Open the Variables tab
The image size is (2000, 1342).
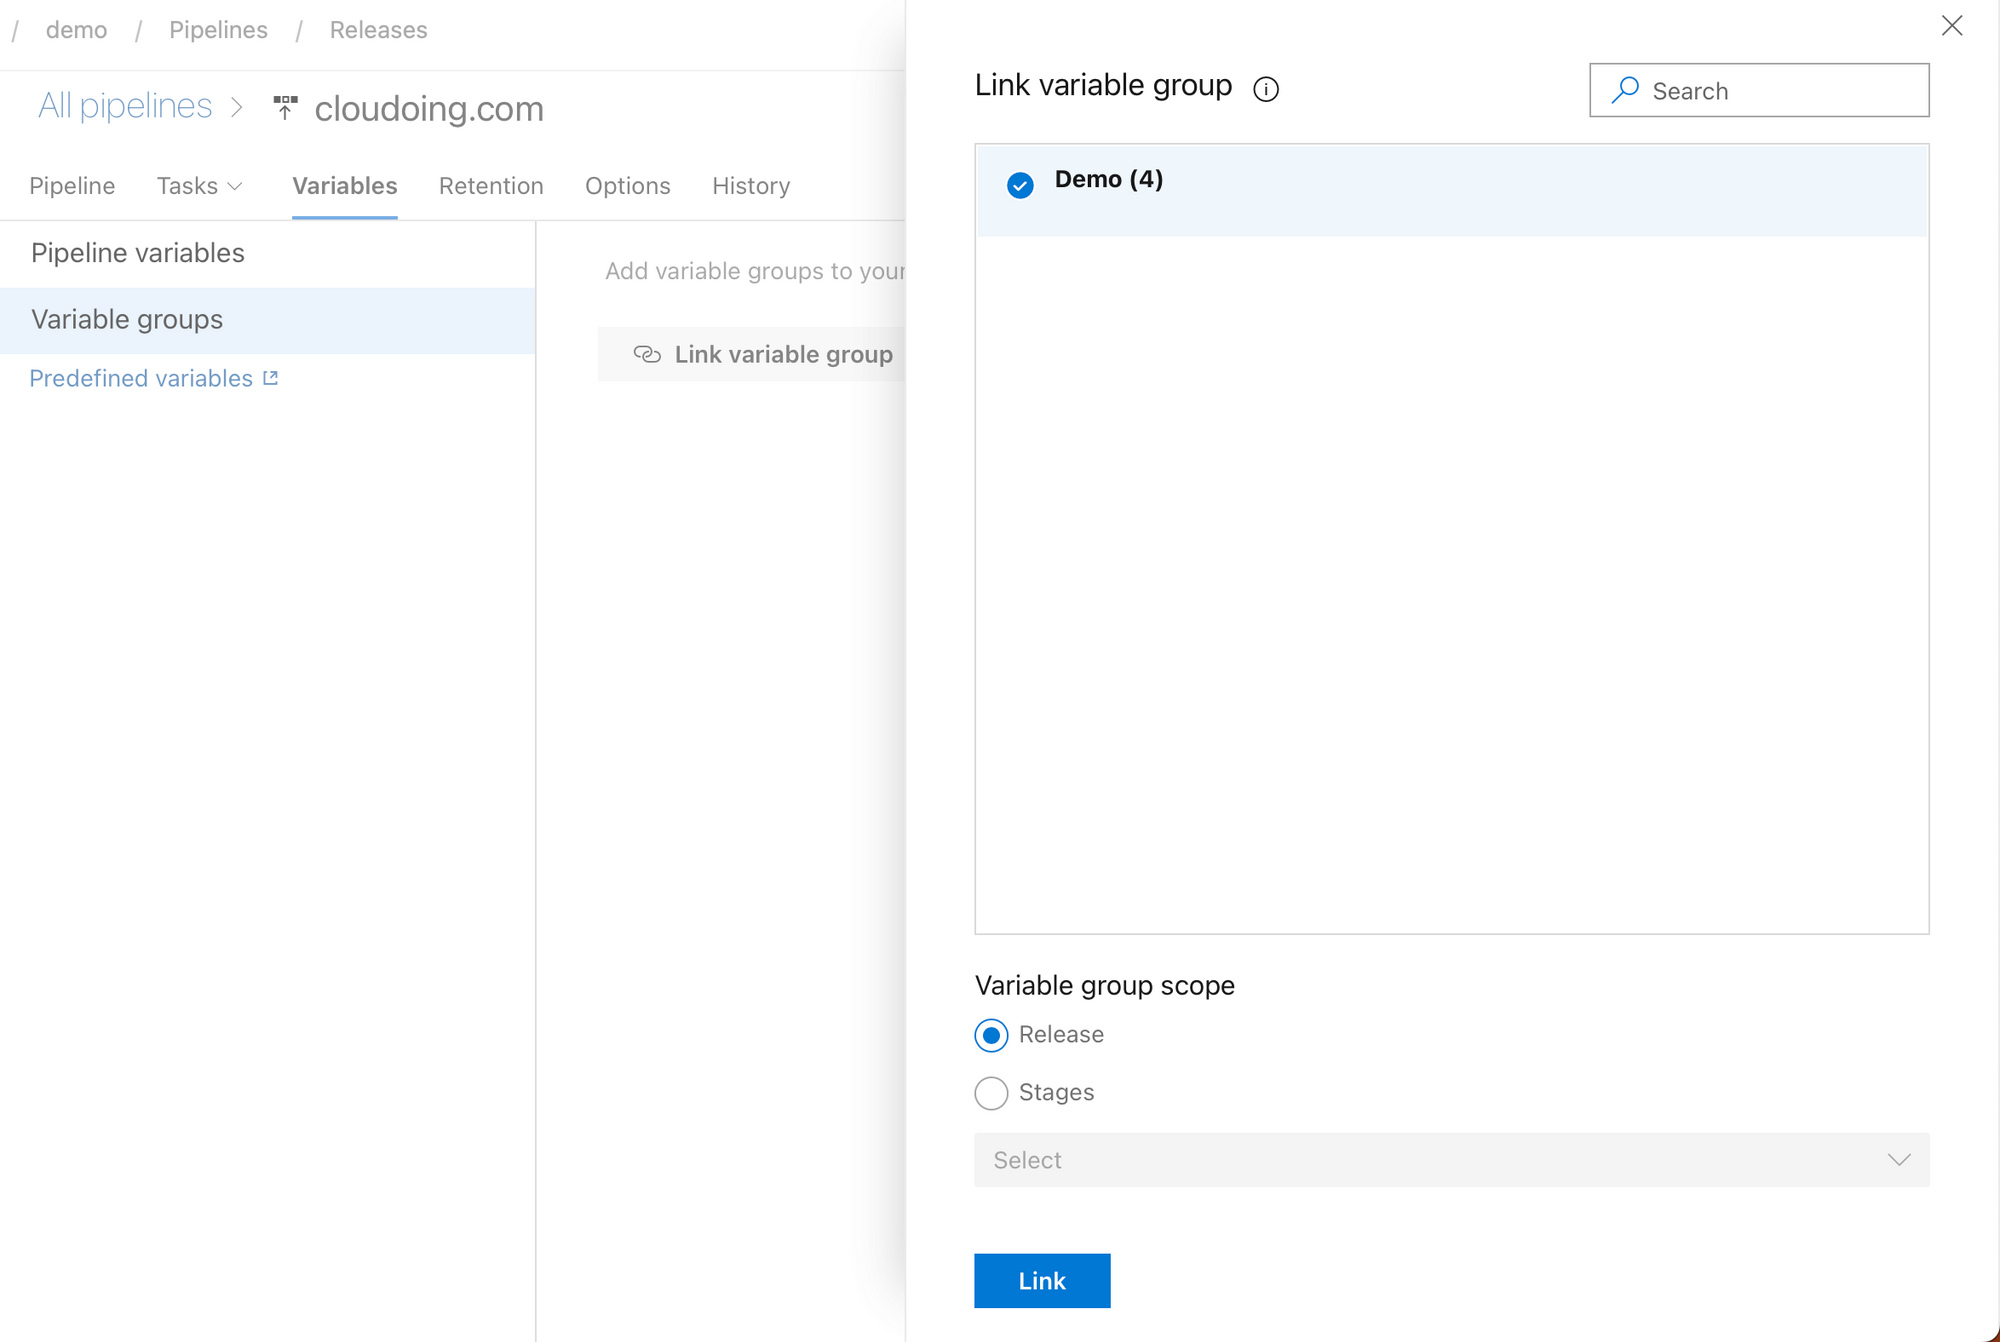pos(344,186)
